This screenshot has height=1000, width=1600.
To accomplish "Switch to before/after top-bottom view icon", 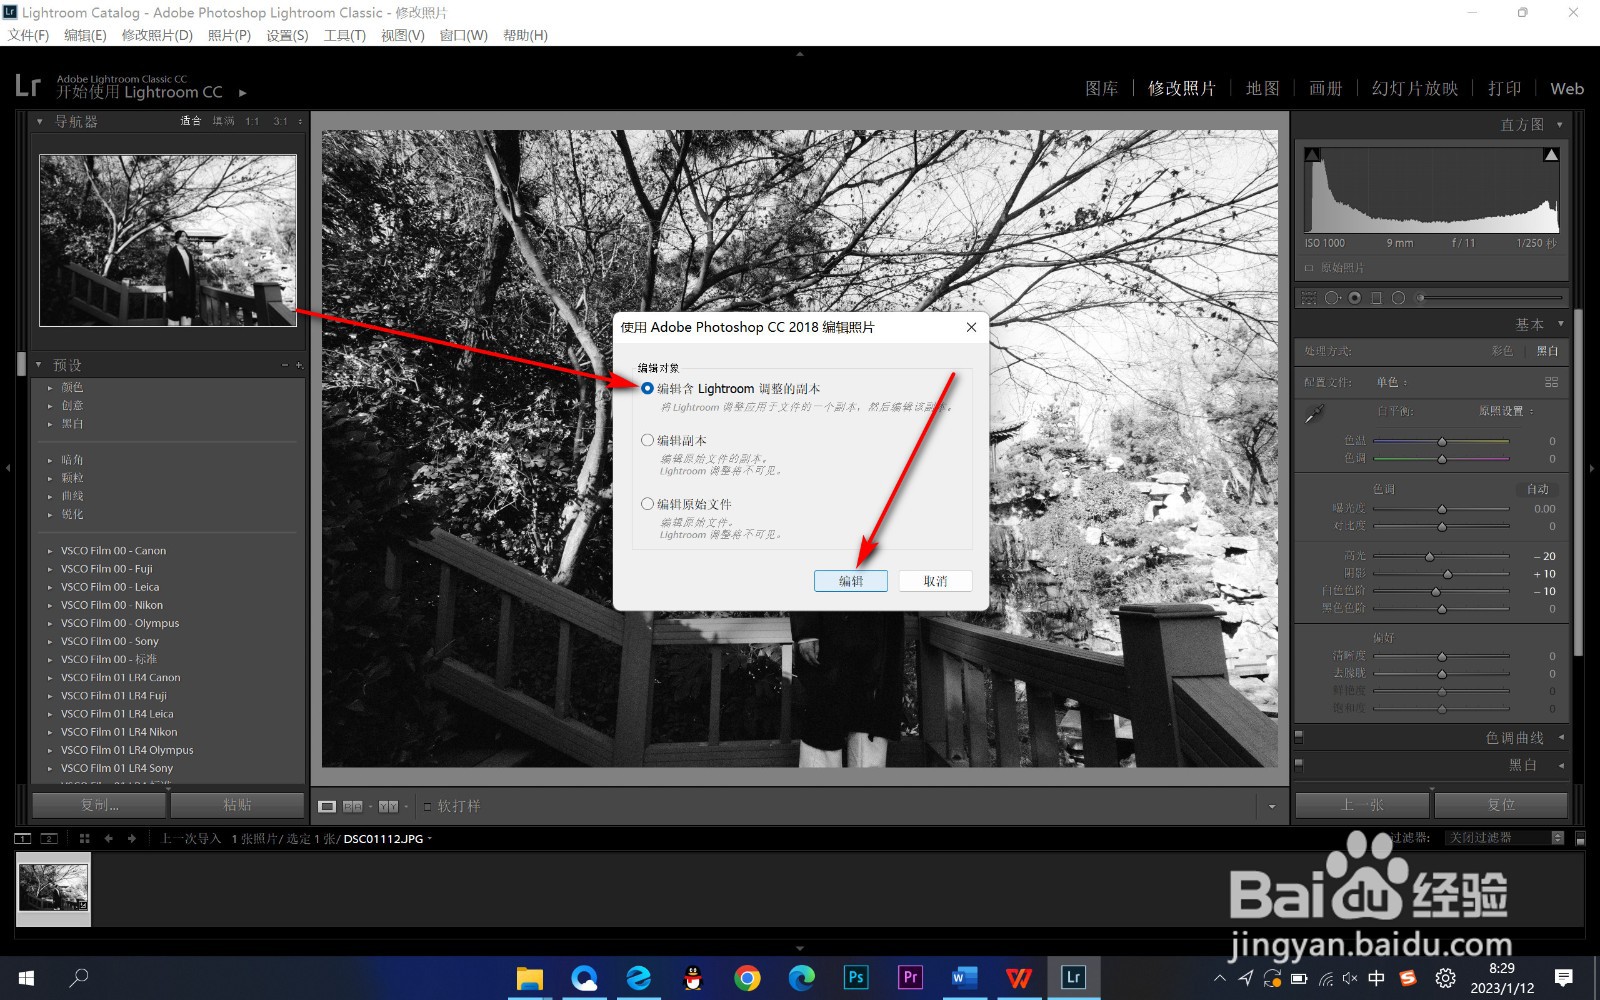I will (x=388, y=806).
